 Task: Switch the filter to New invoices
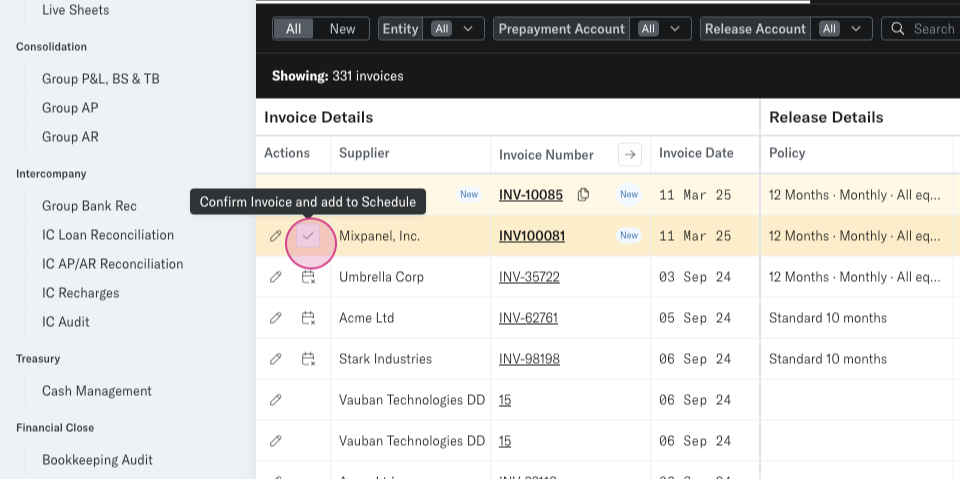pos(342,29)
